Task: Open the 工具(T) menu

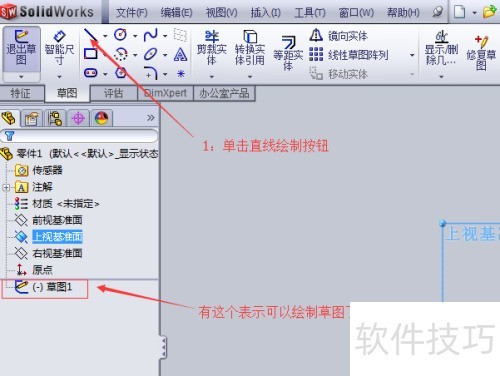Action: tap(310, 13)
